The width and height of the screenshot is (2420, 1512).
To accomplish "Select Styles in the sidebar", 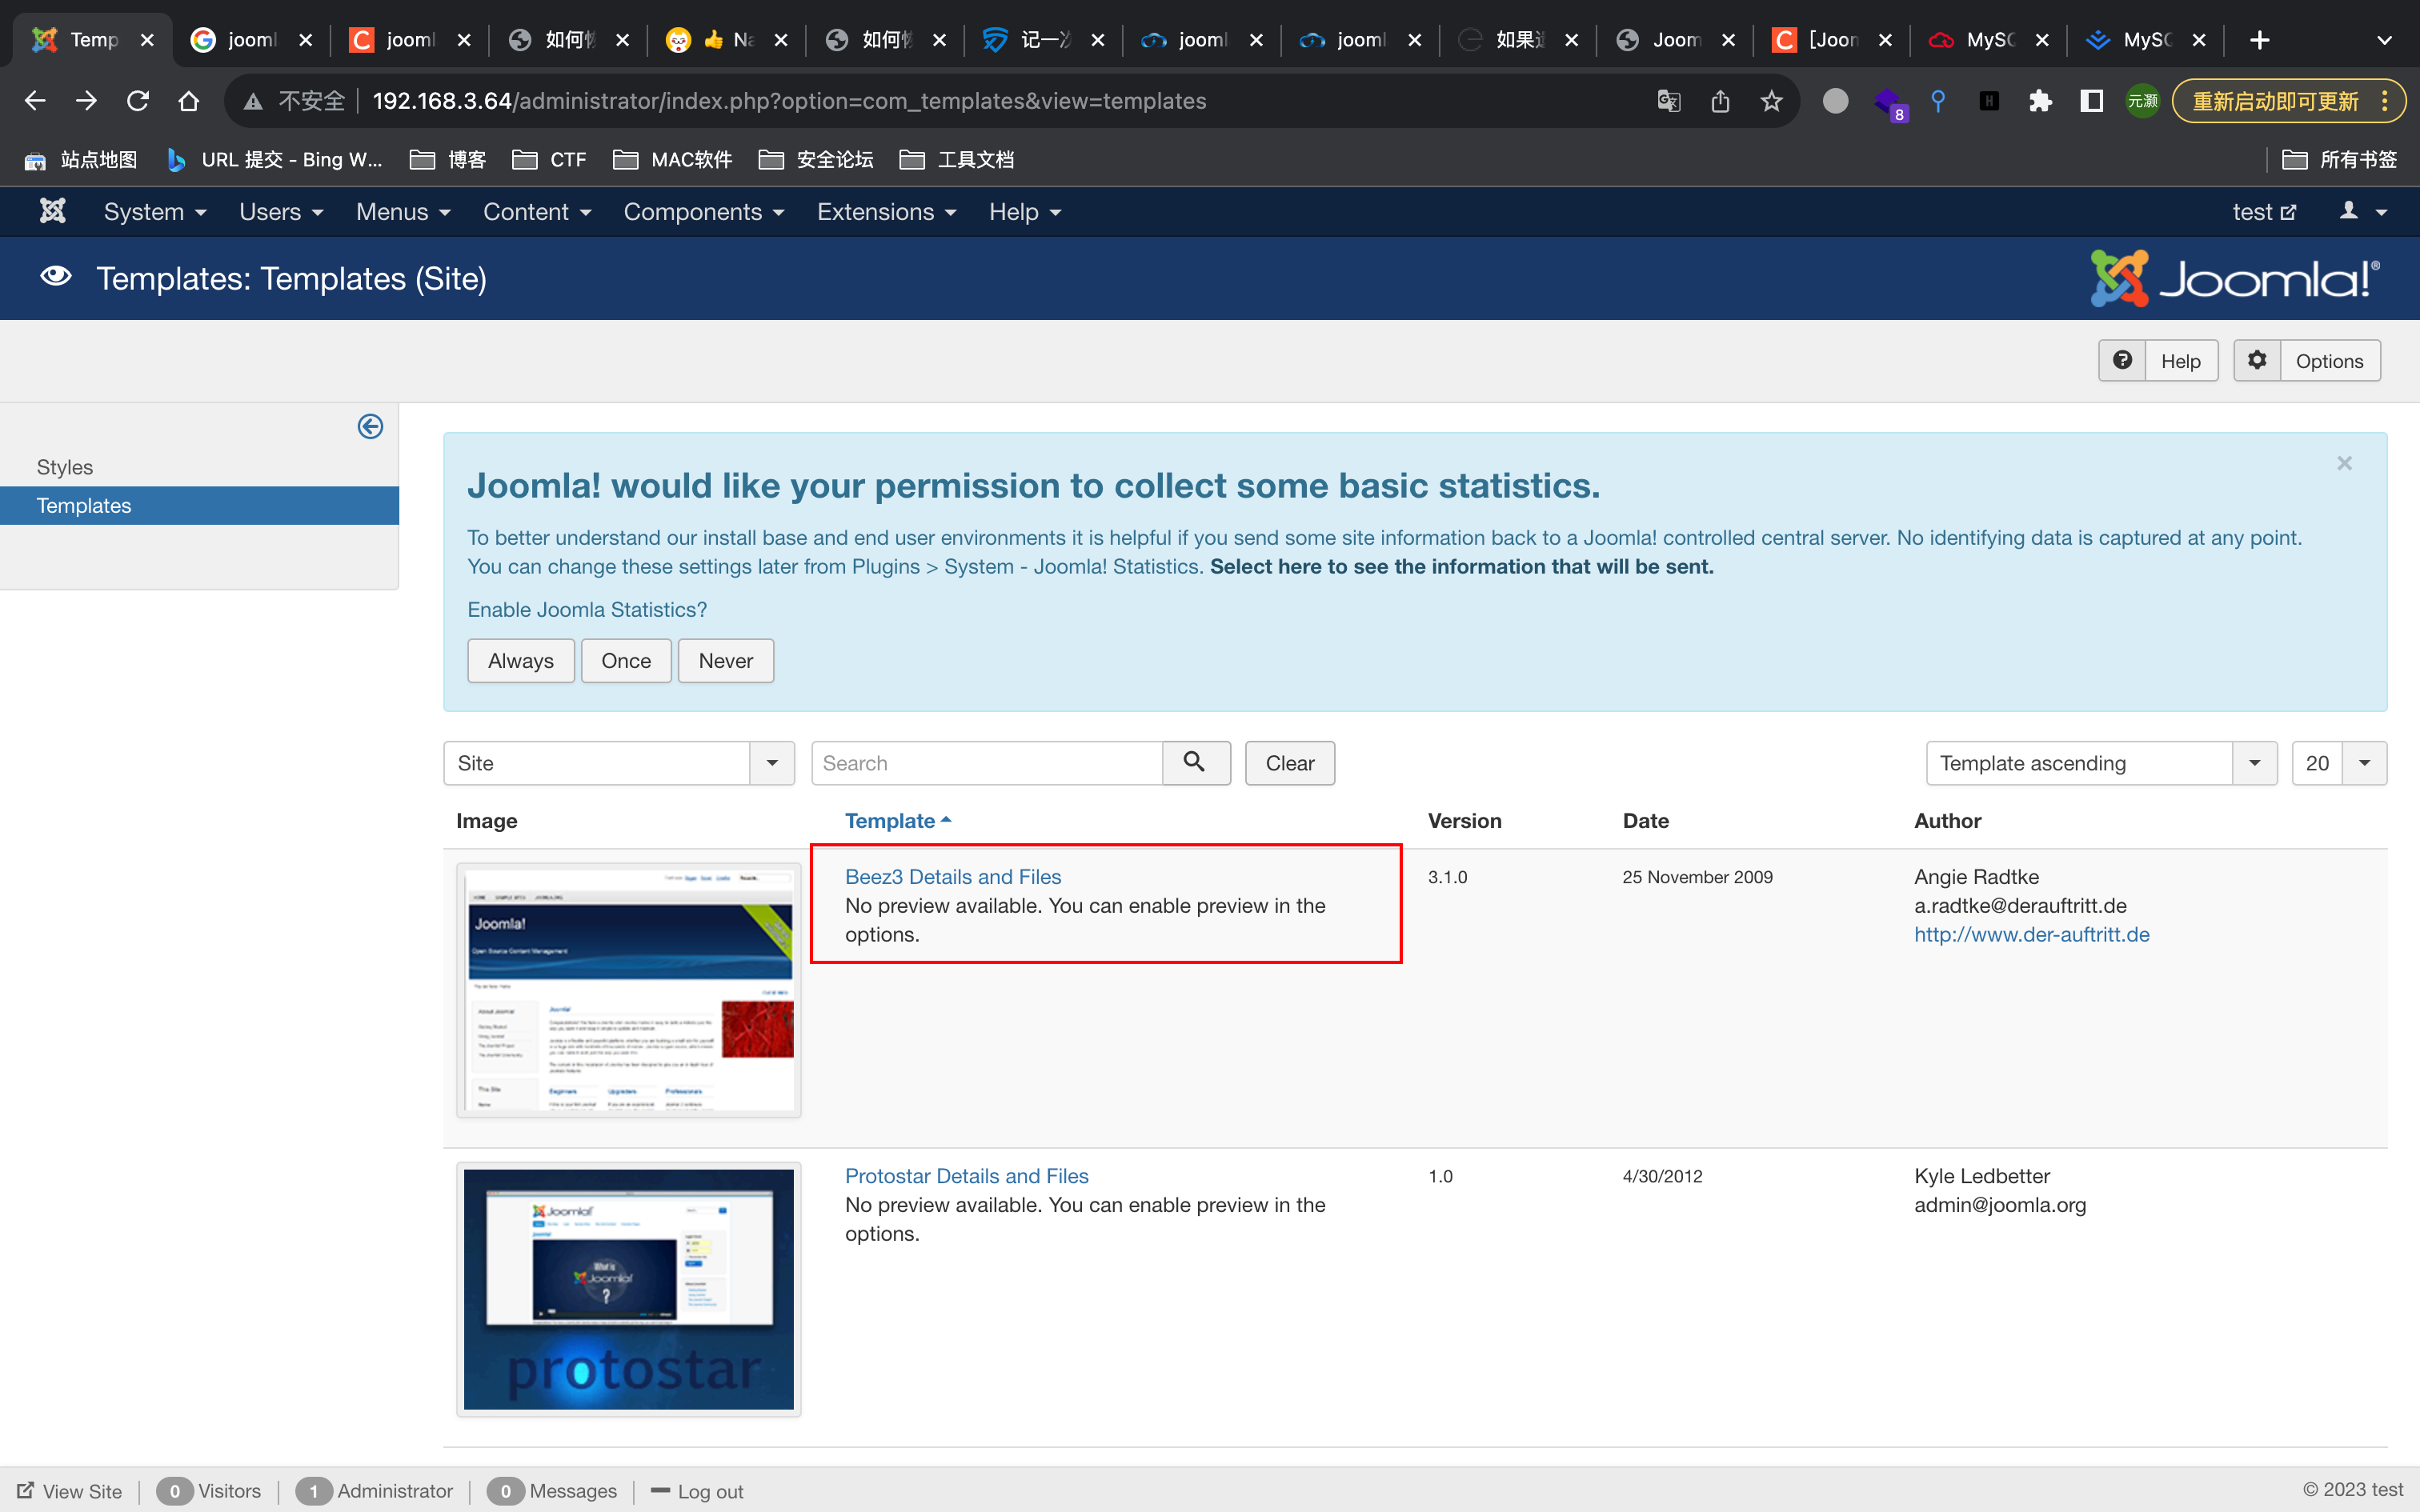I will [65, 467].
